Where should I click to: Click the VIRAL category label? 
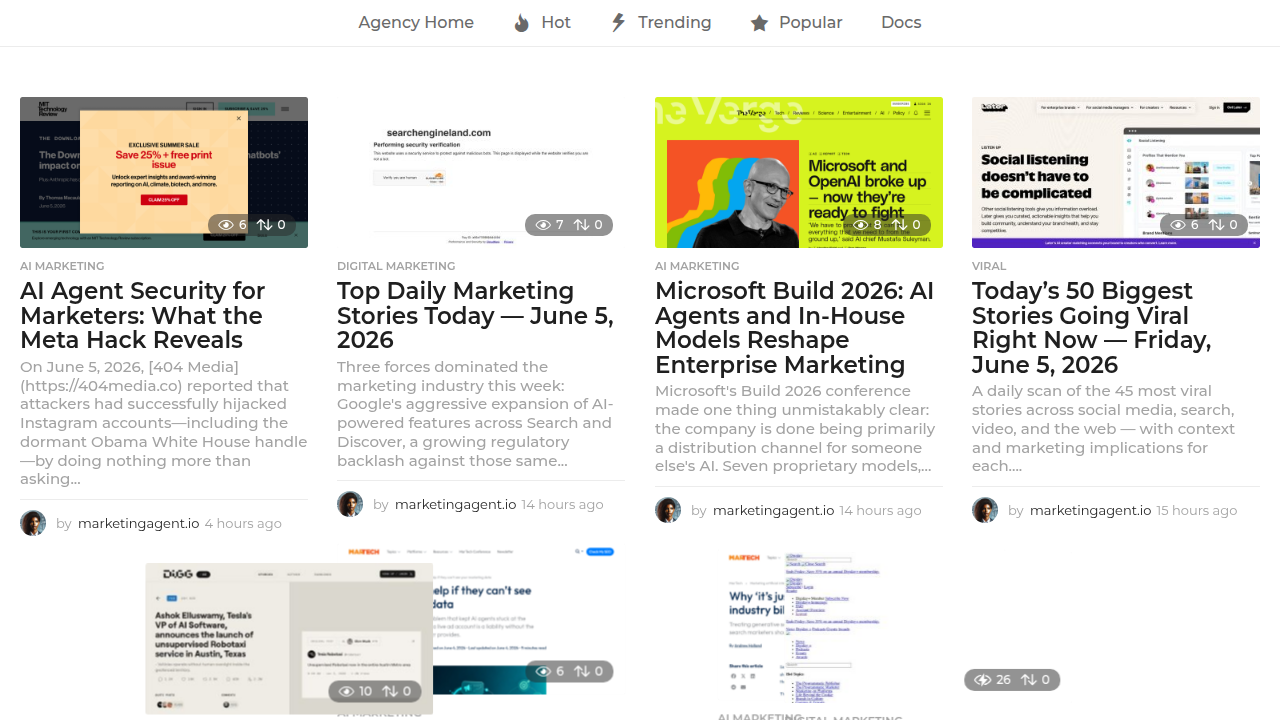coord(989,266)
